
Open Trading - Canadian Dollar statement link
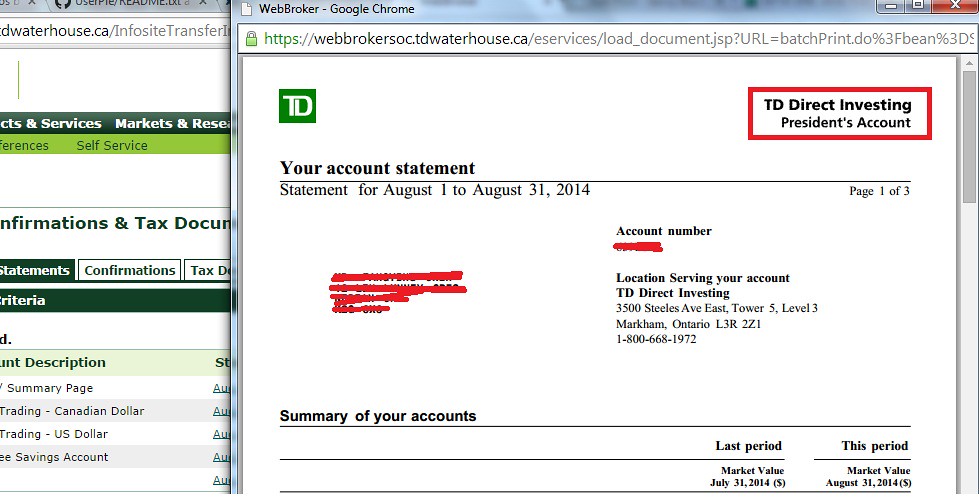tap(222, 411)
